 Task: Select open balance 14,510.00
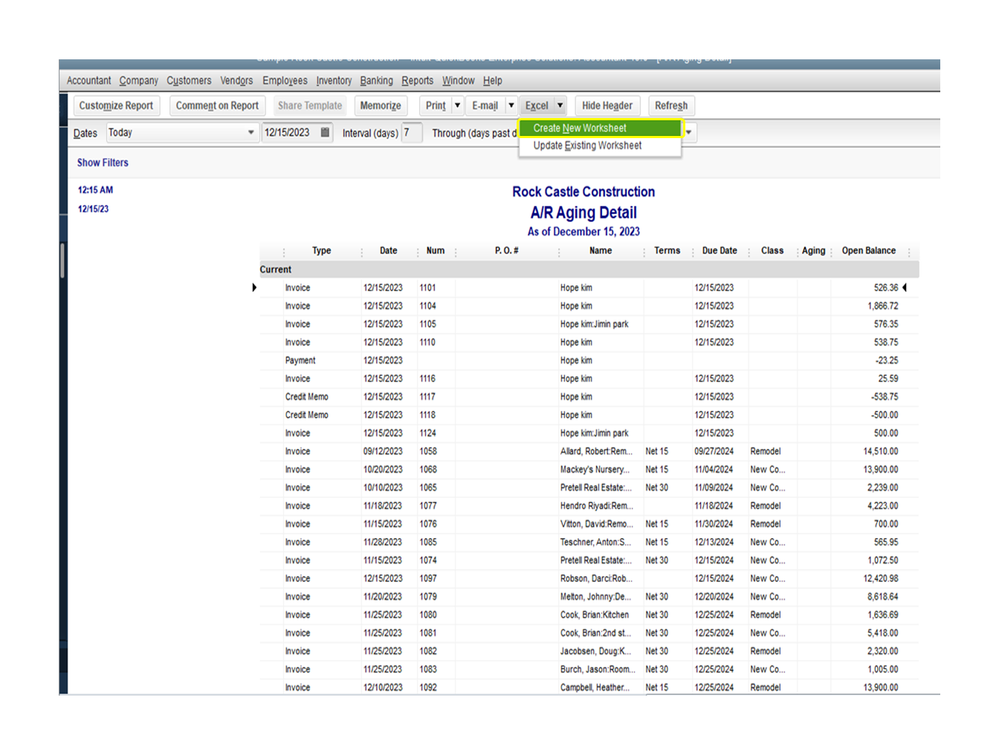[x=881, y=452]
